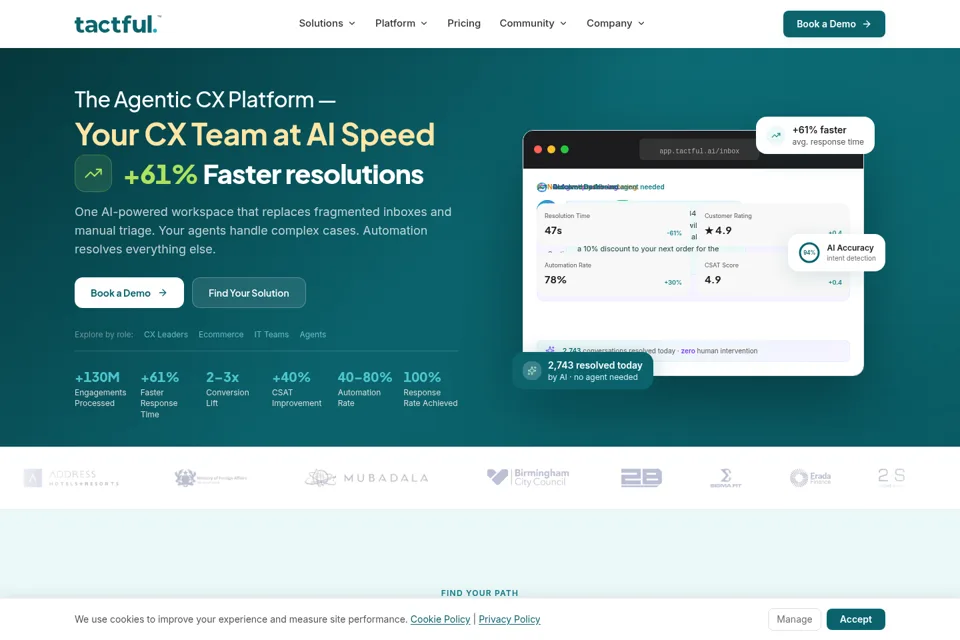The width and height of the screenshot is (960, 640).
Task: Click the trend icon in +61% faster card
Action: (776, 135)
